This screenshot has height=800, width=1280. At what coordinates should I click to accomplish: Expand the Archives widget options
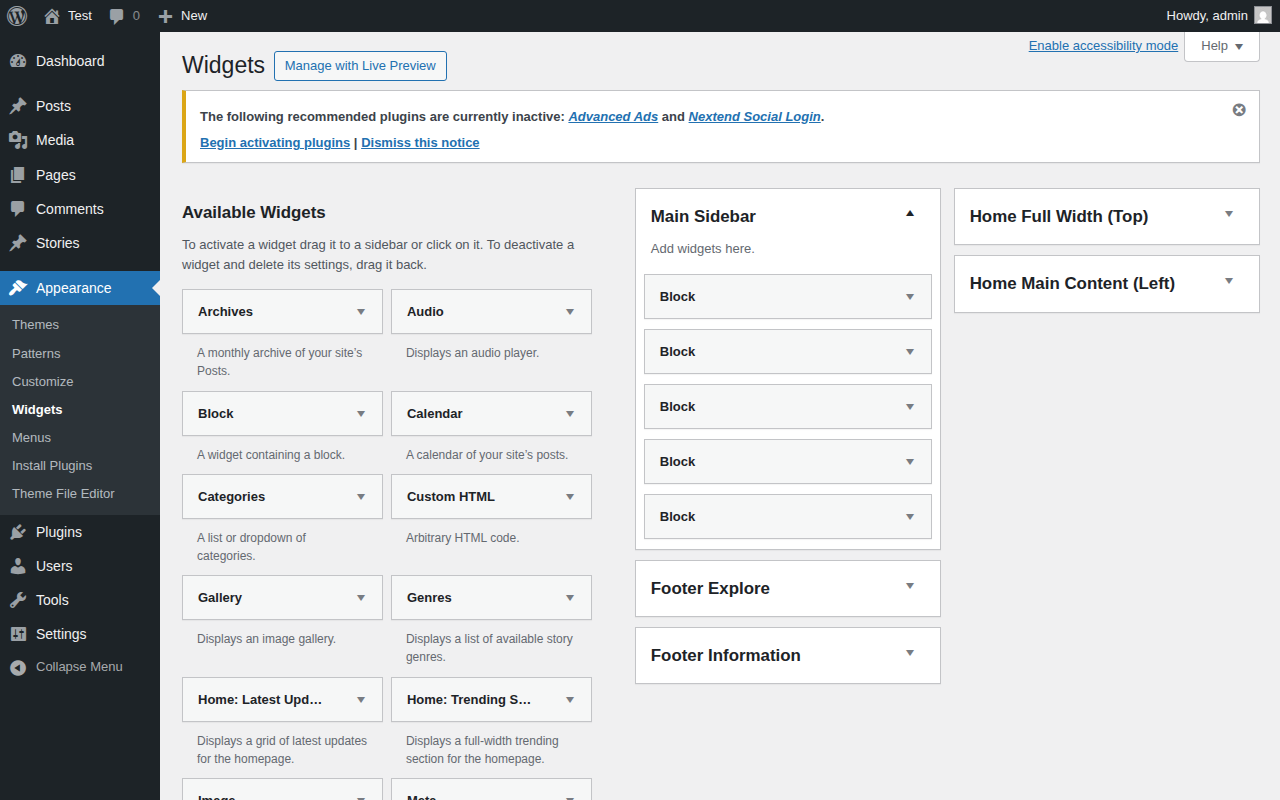361,312
